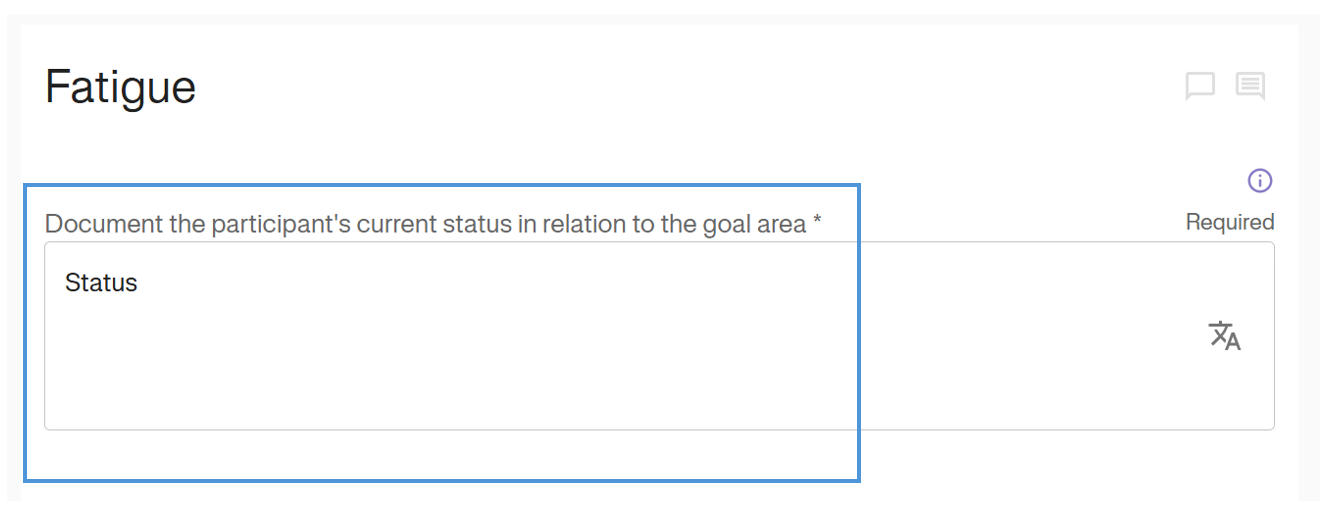Click the "Required" label above the field
This screenshot has width=1327, height=517.
point(1230,222)
